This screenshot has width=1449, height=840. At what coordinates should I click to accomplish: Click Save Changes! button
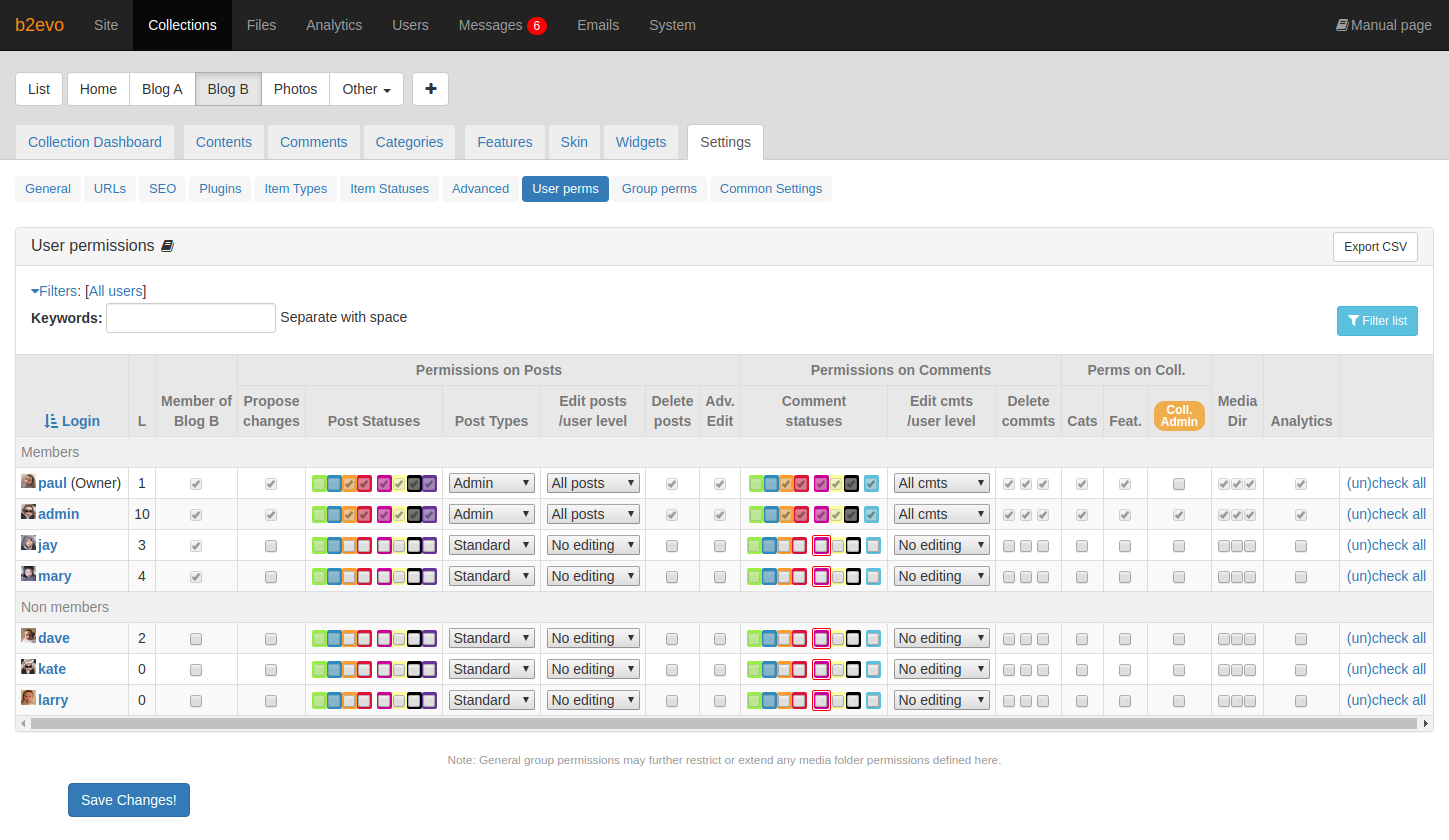129,800
